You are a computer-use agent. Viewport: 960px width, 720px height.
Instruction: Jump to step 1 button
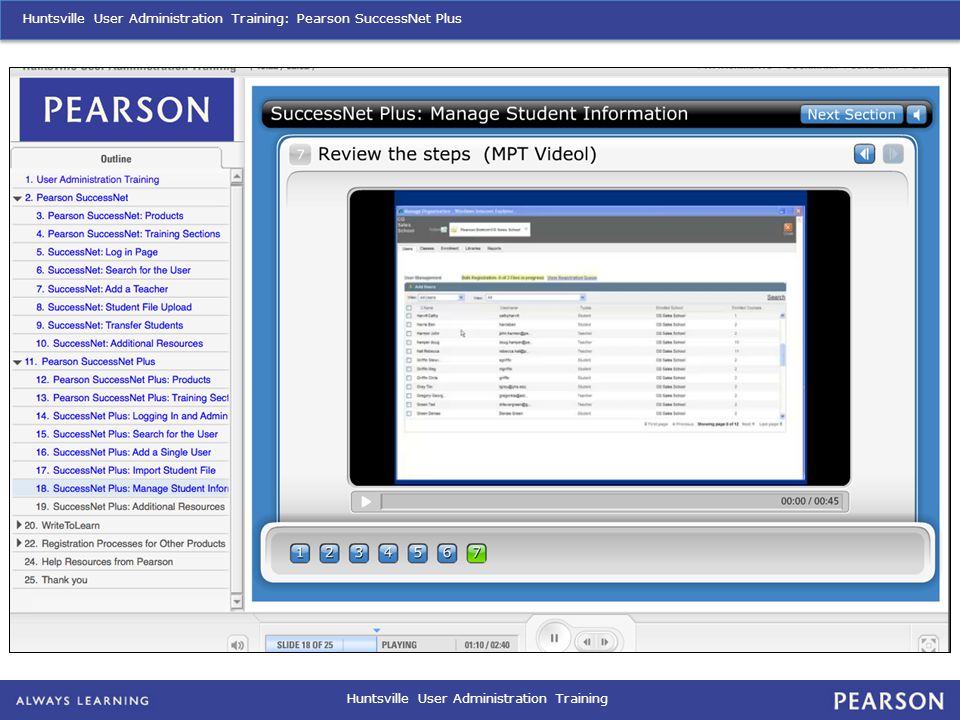point(300,553)
